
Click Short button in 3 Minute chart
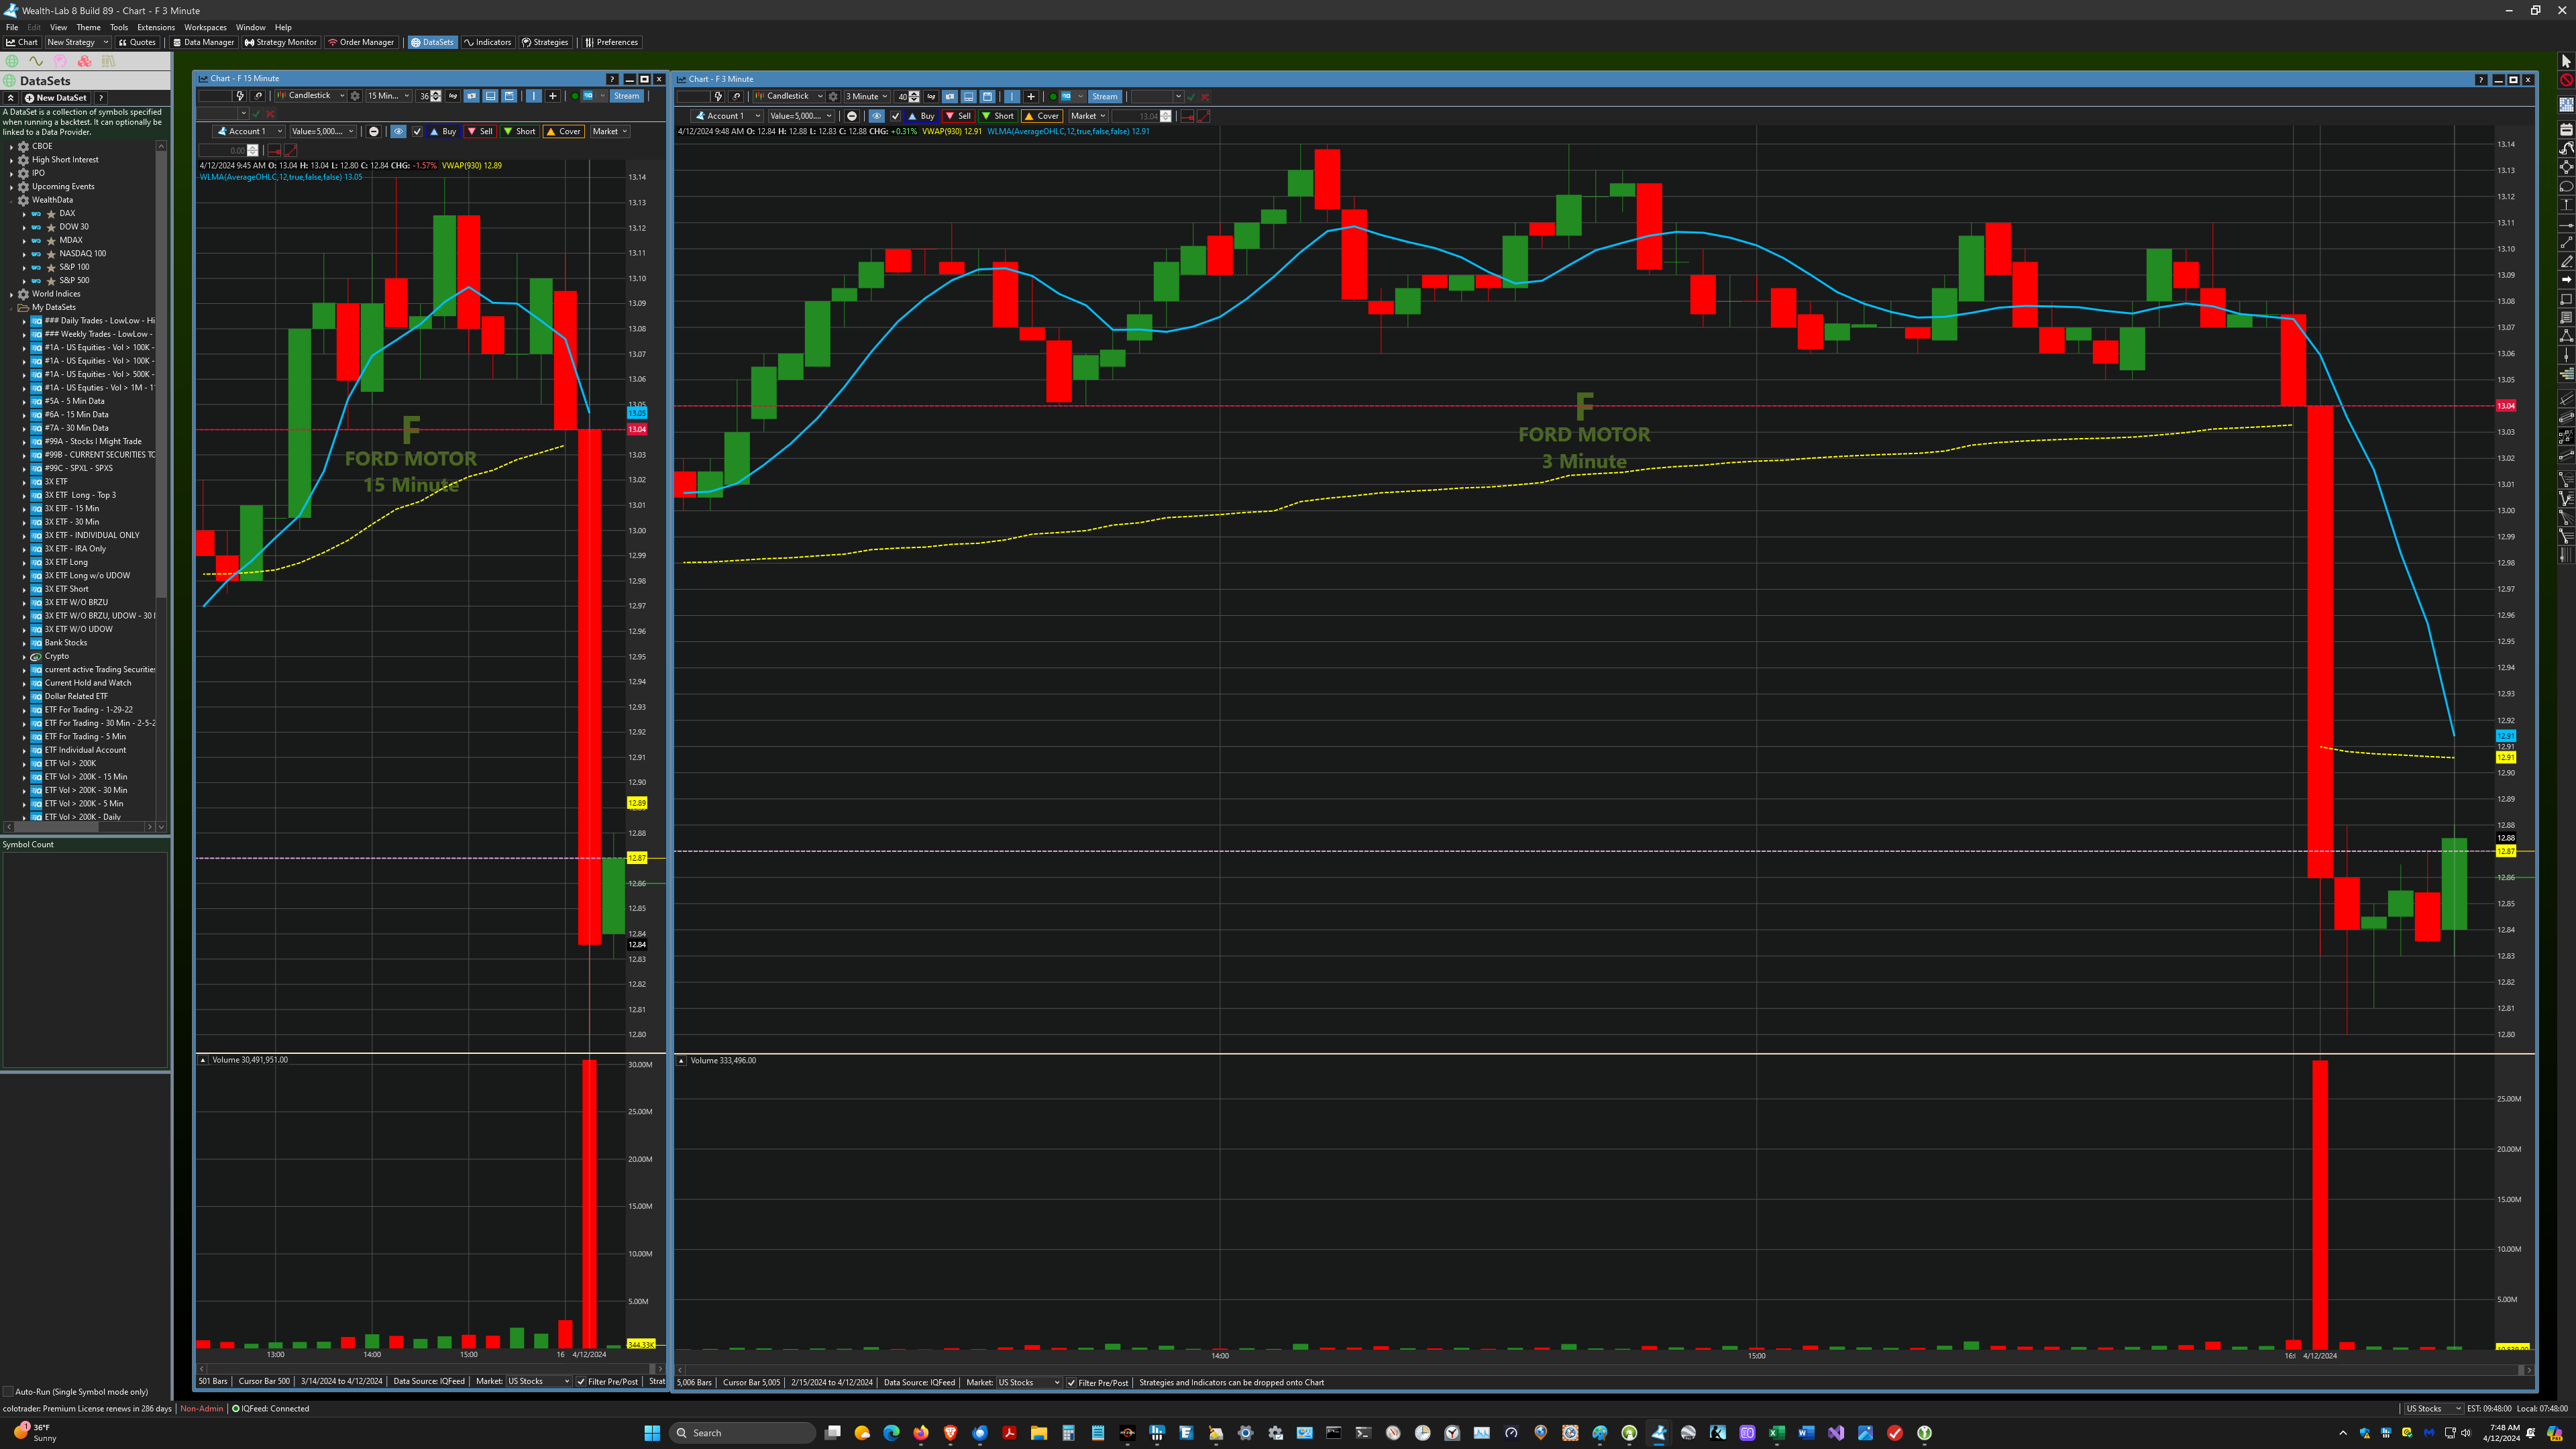[x=998, y=116]
